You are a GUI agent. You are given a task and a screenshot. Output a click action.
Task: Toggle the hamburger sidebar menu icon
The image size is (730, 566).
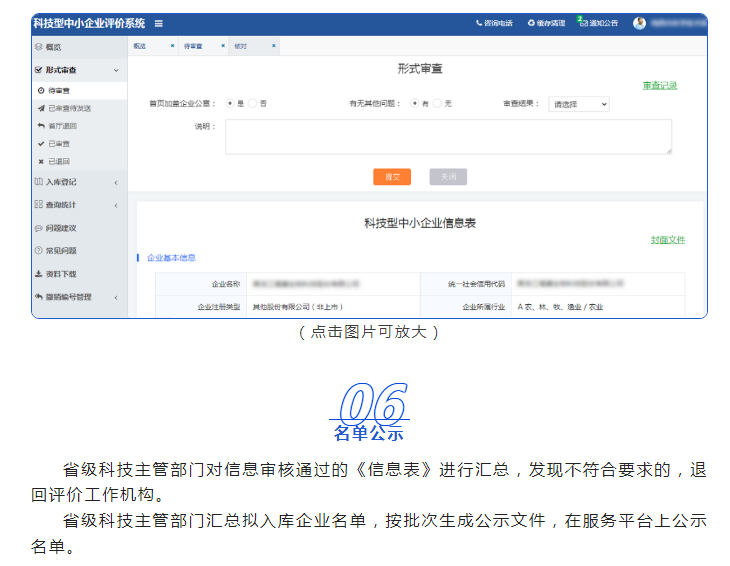click(x=158, y=23)
